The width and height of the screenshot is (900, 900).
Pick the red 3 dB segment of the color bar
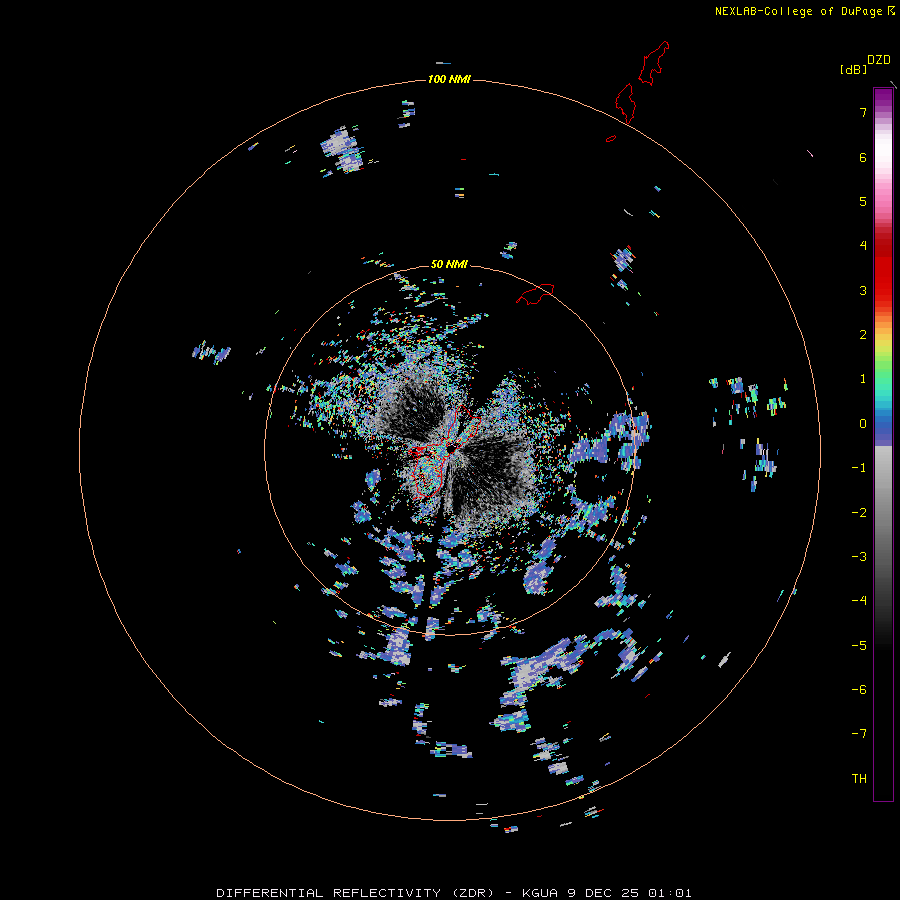883,290
